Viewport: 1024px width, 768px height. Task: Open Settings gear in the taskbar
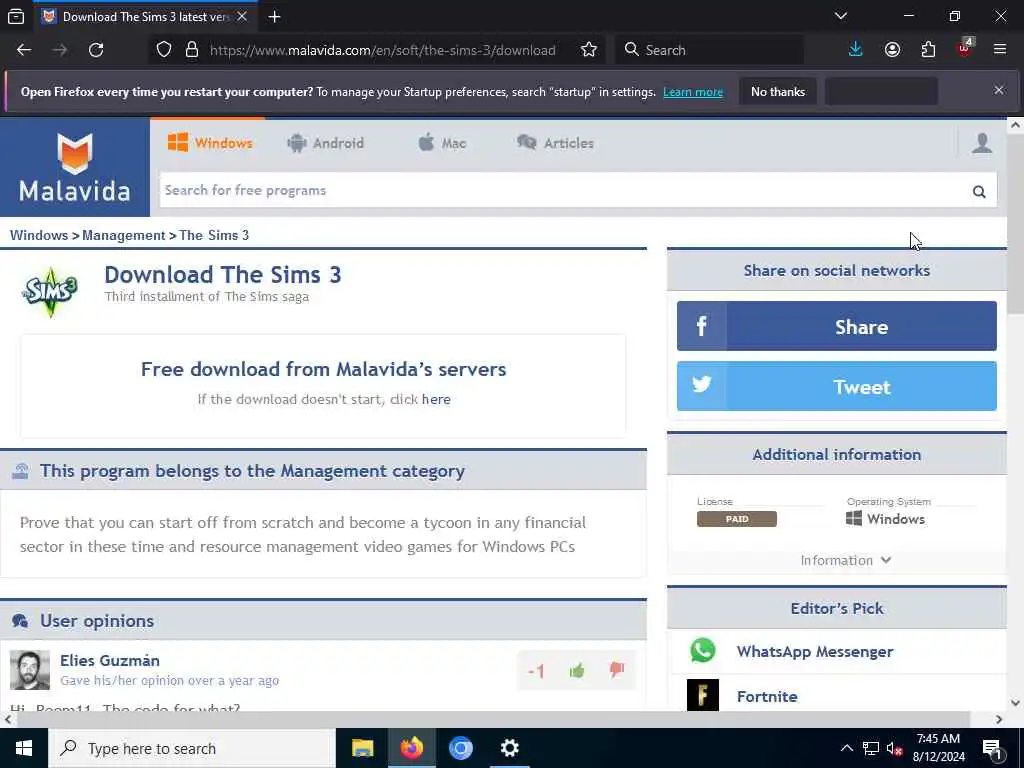pos(509,748)
